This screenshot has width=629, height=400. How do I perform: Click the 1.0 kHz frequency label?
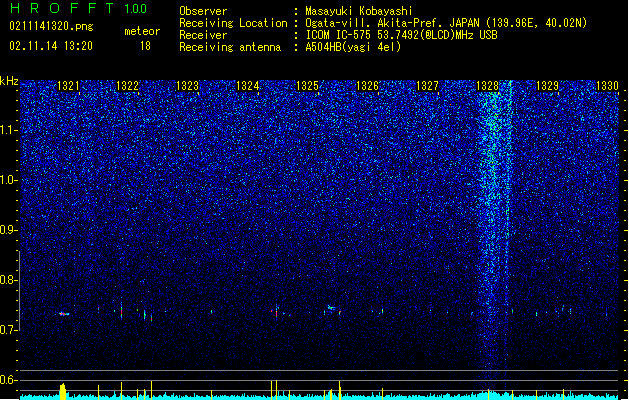point(8,180)
